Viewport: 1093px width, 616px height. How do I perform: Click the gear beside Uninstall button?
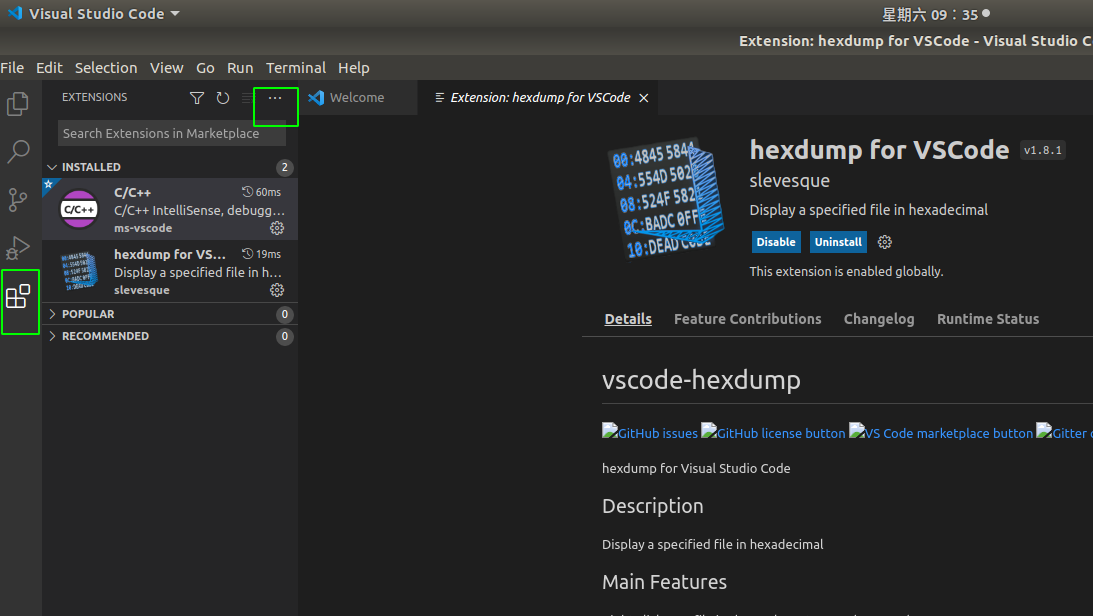point(885,242)
